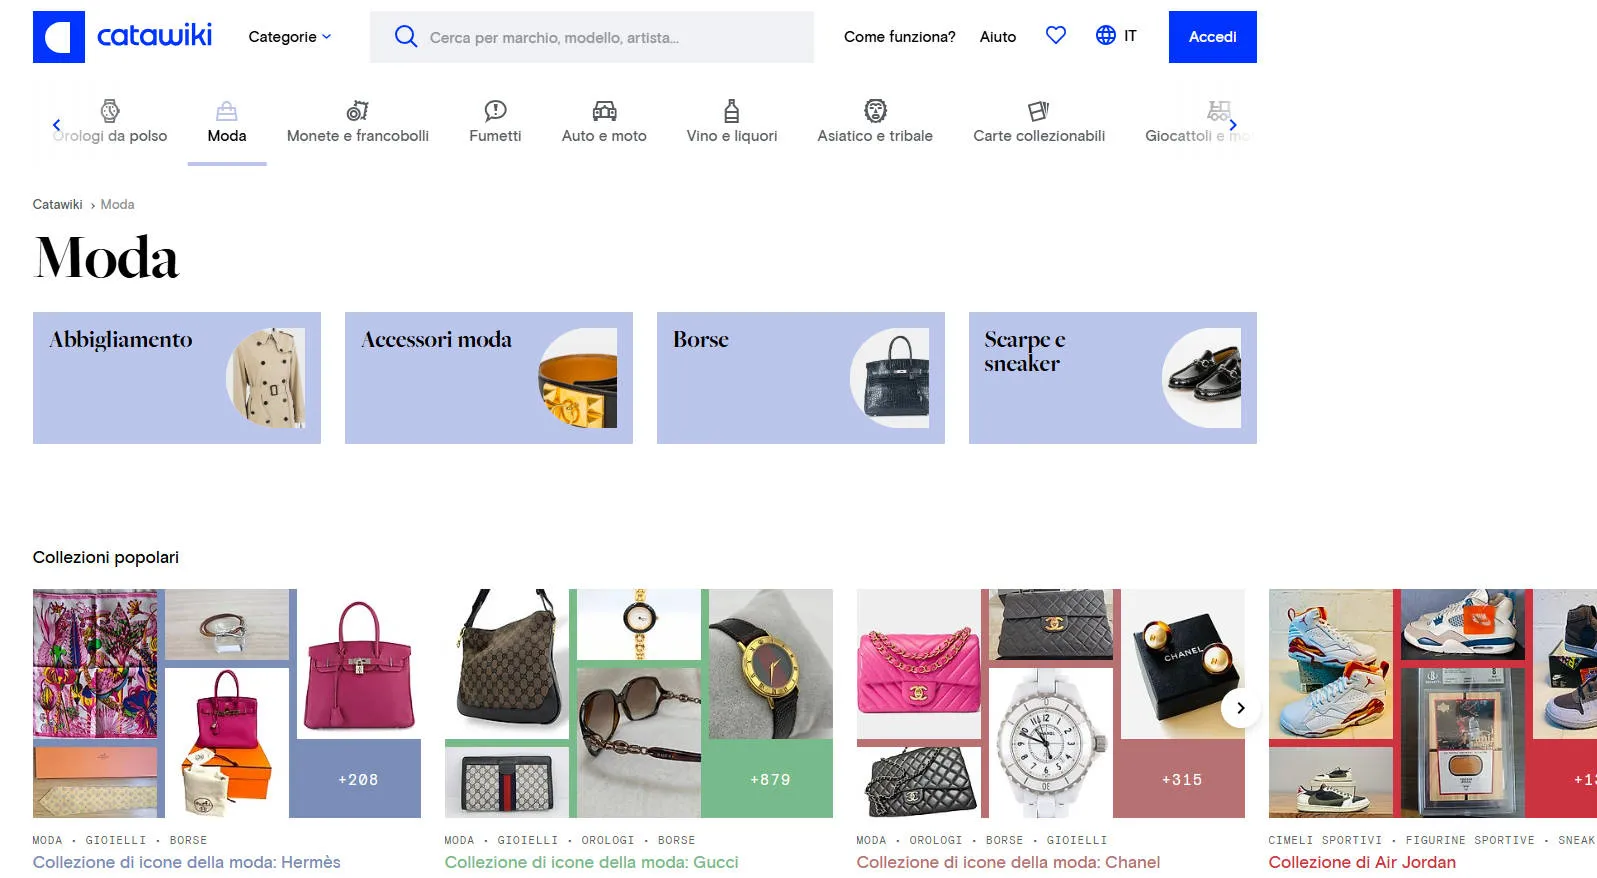This screenshot has height=878, width=1597.
Task: Switch to the Moda category tab
Action: click(x=227, y=123)
